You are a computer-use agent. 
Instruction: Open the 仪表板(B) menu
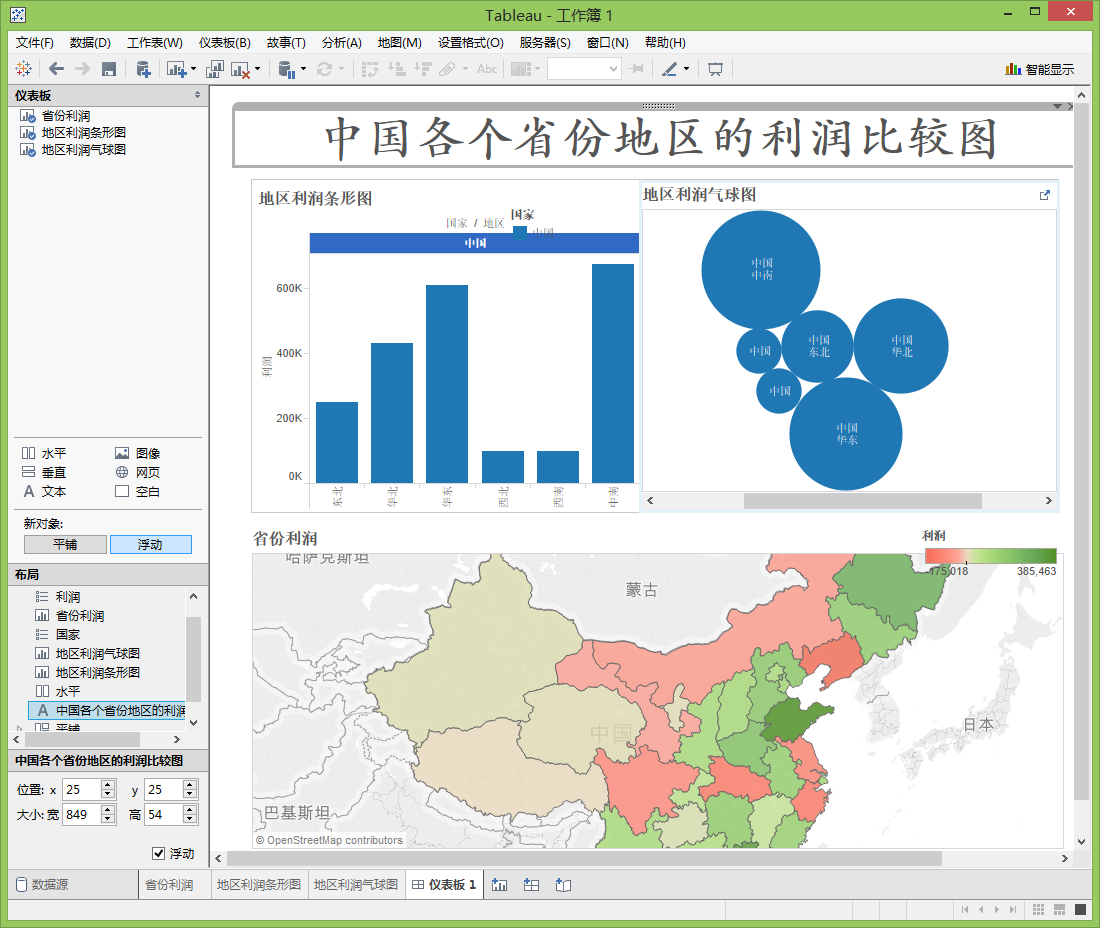pos(224,43)
